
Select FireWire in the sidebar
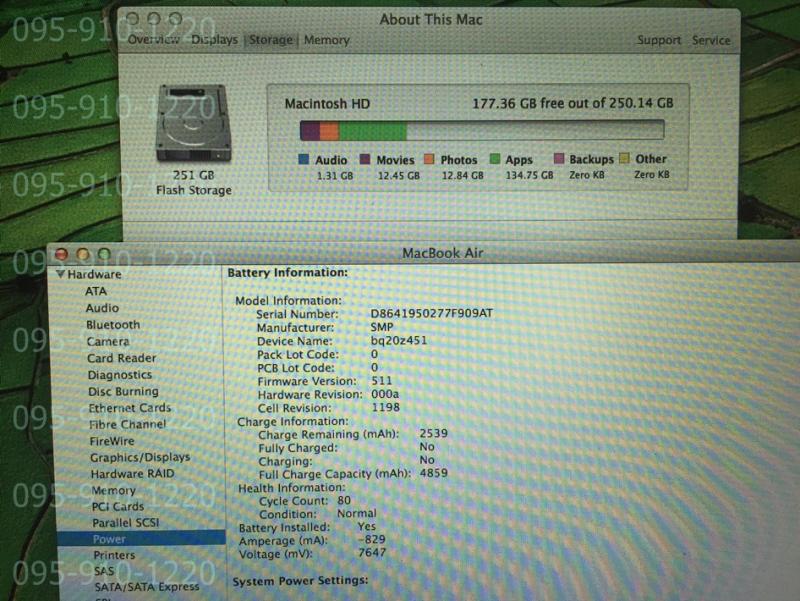click(112, 441)
